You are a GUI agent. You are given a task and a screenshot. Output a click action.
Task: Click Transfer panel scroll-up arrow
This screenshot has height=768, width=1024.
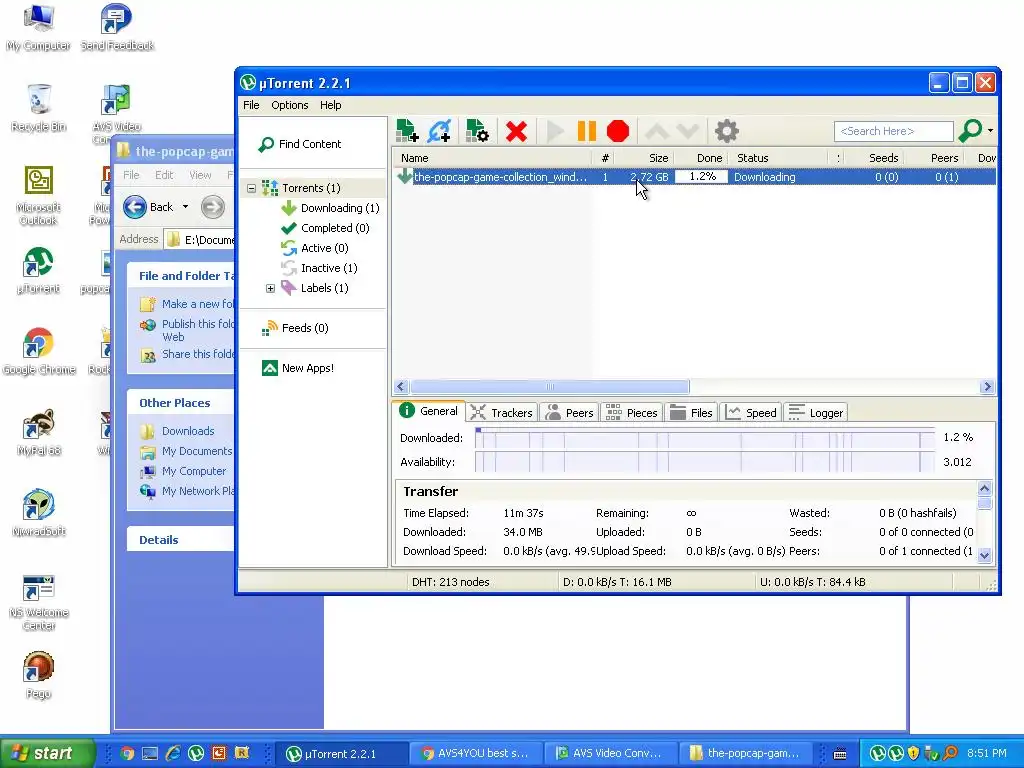(985, 488)
